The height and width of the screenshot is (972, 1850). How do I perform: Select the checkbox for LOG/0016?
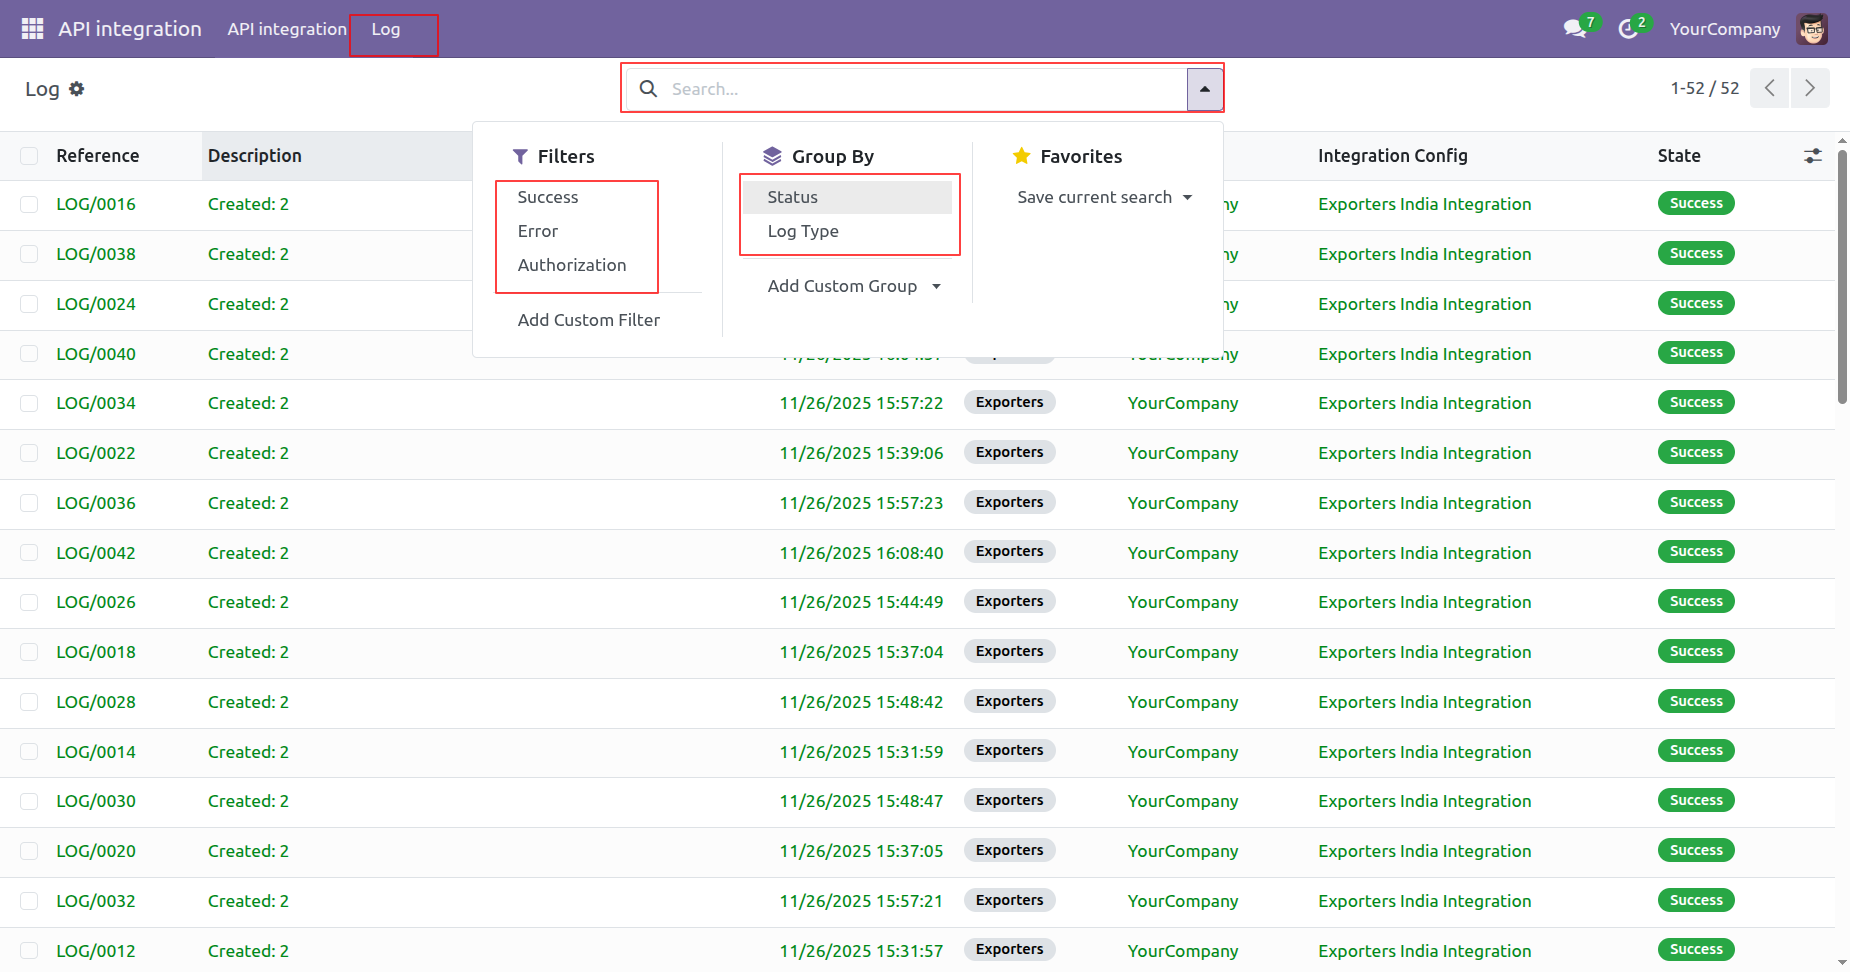[29, 204]
